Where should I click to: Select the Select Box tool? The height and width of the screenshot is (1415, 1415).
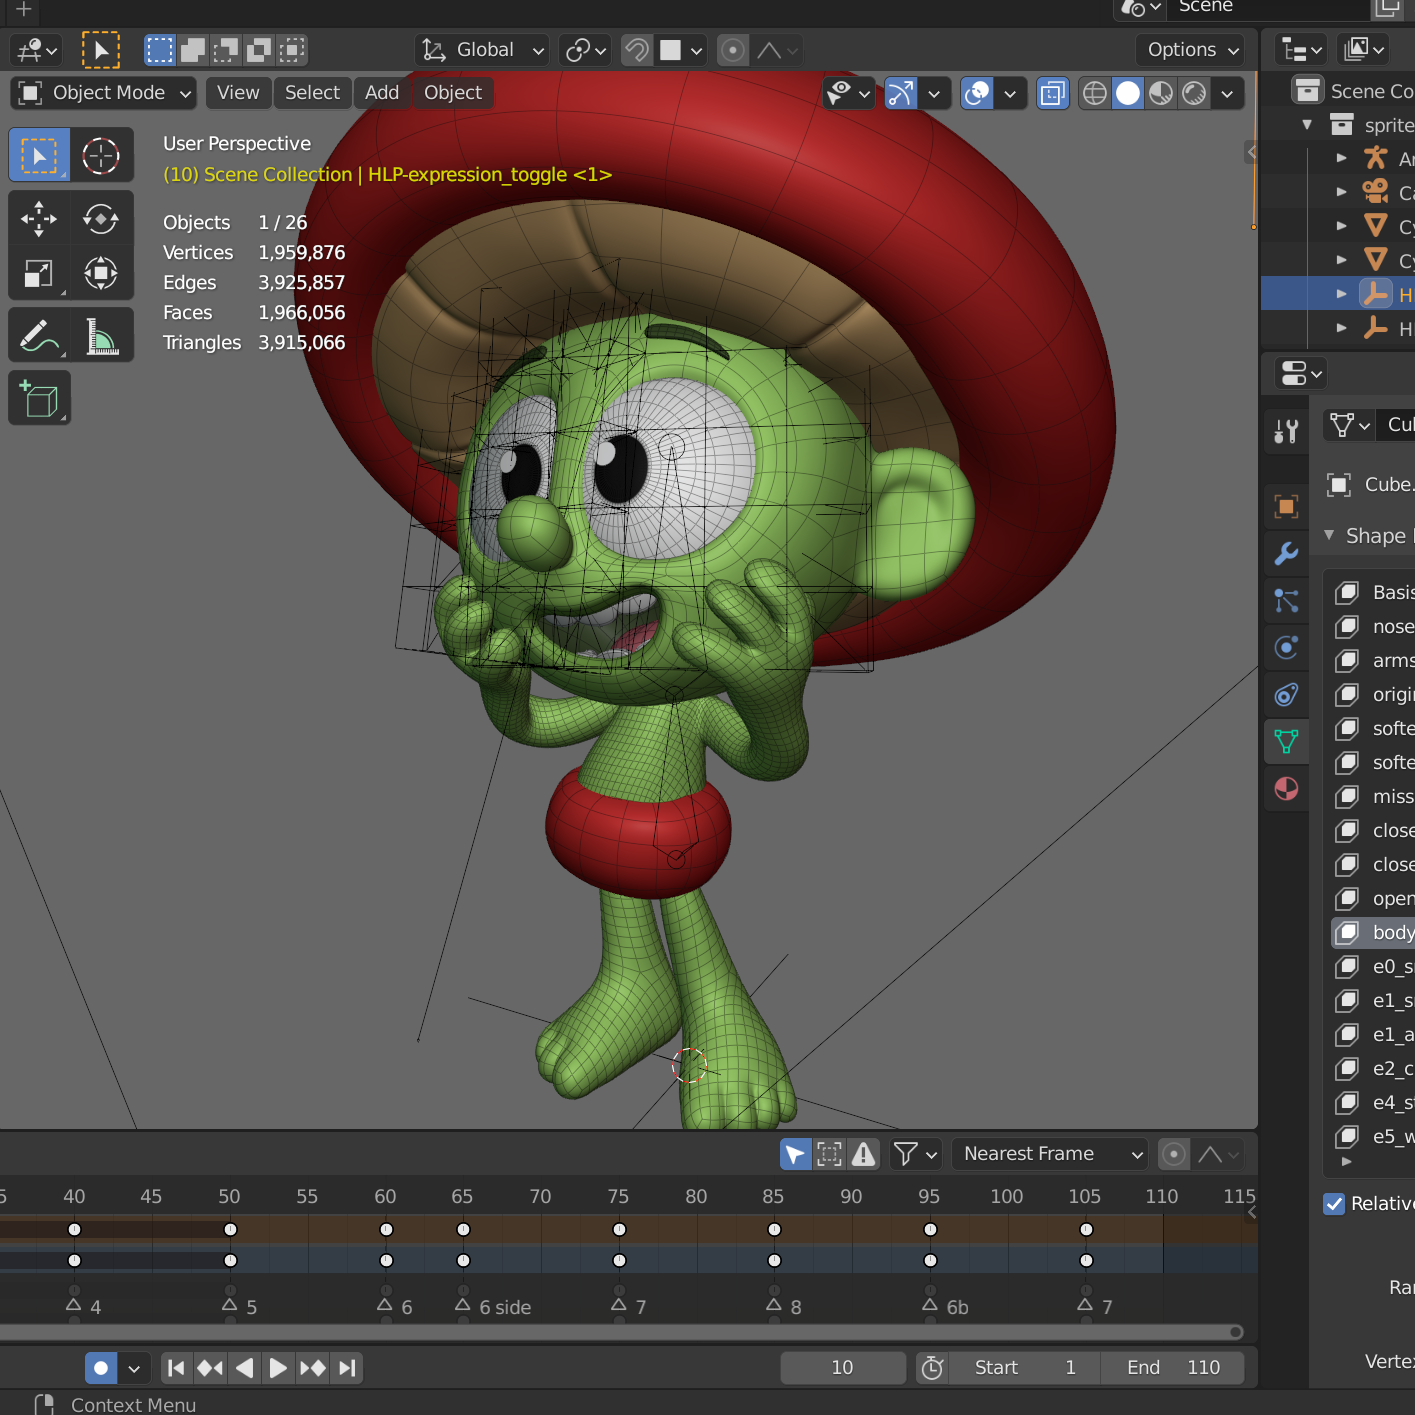[39, 156]
